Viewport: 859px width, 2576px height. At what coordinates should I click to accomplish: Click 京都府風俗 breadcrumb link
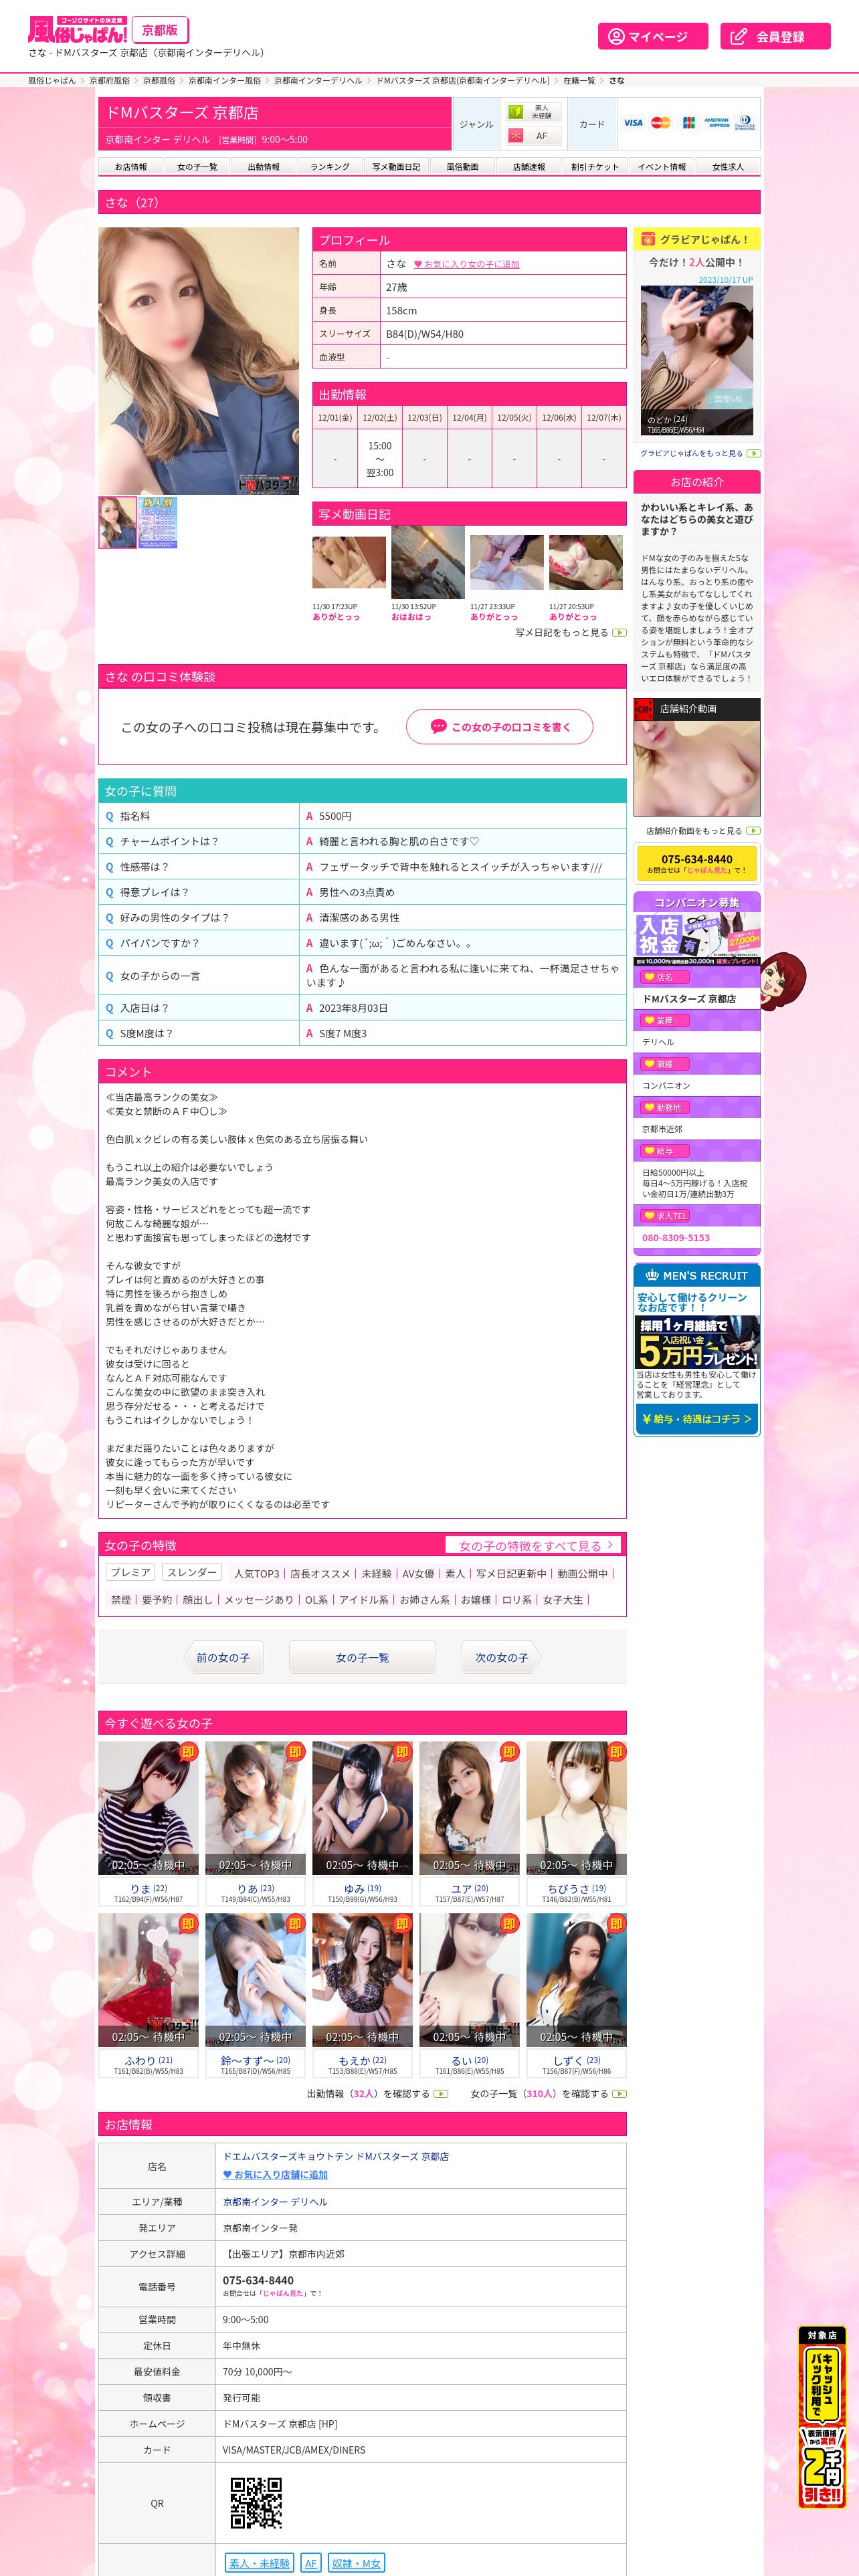[x=109, y=80]
